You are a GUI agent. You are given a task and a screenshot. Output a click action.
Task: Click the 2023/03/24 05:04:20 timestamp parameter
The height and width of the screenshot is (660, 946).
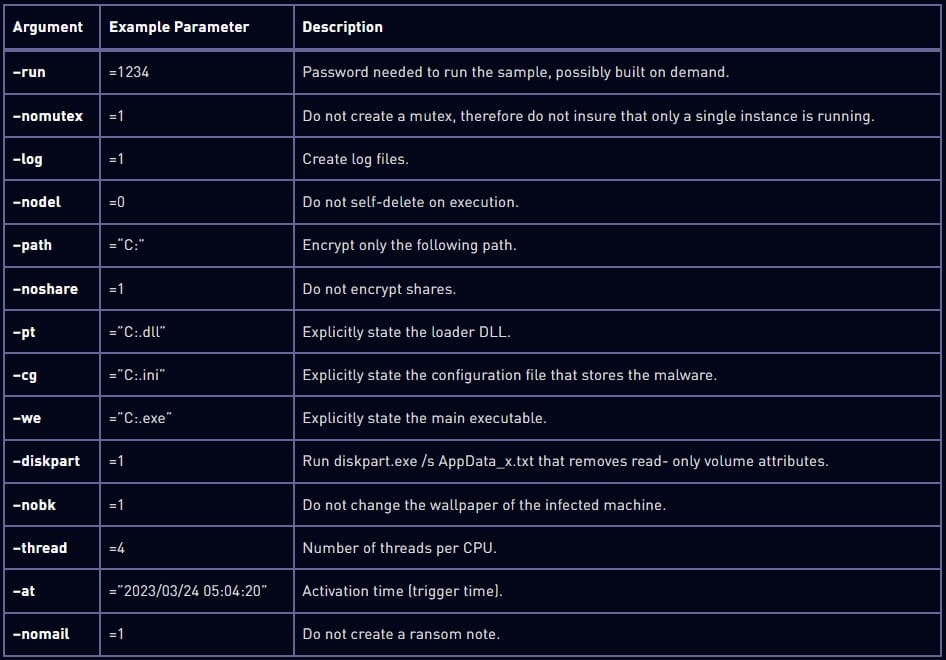point(188,591)
